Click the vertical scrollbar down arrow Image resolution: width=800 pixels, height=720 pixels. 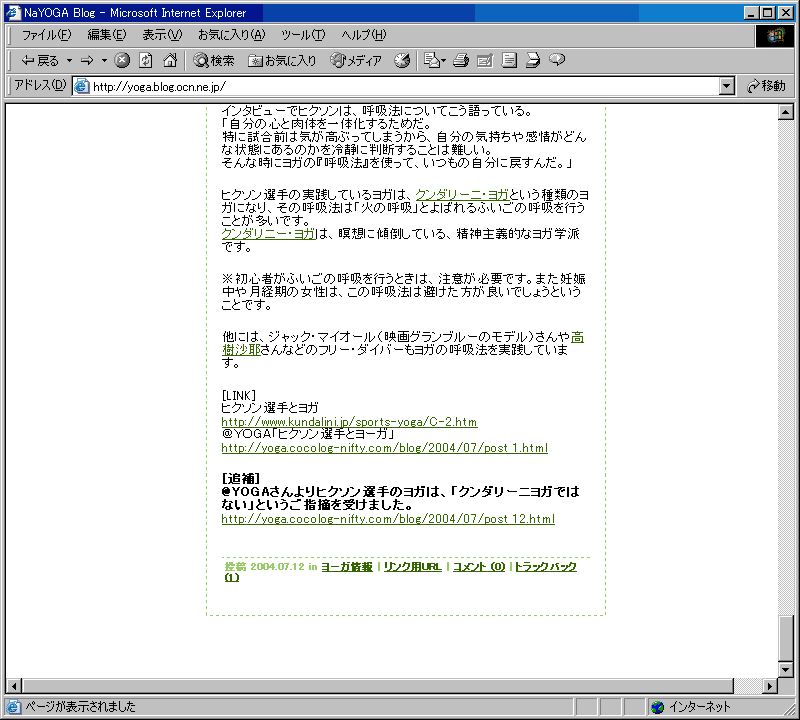786,669
